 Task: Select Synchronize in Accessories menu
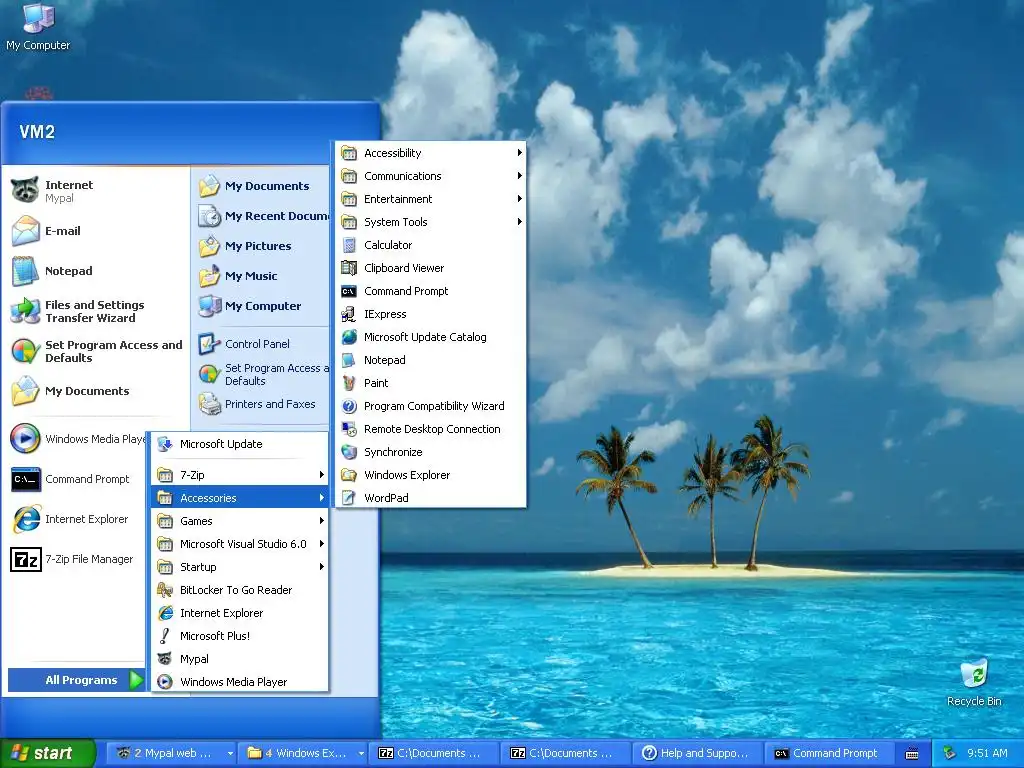(430, 452)
